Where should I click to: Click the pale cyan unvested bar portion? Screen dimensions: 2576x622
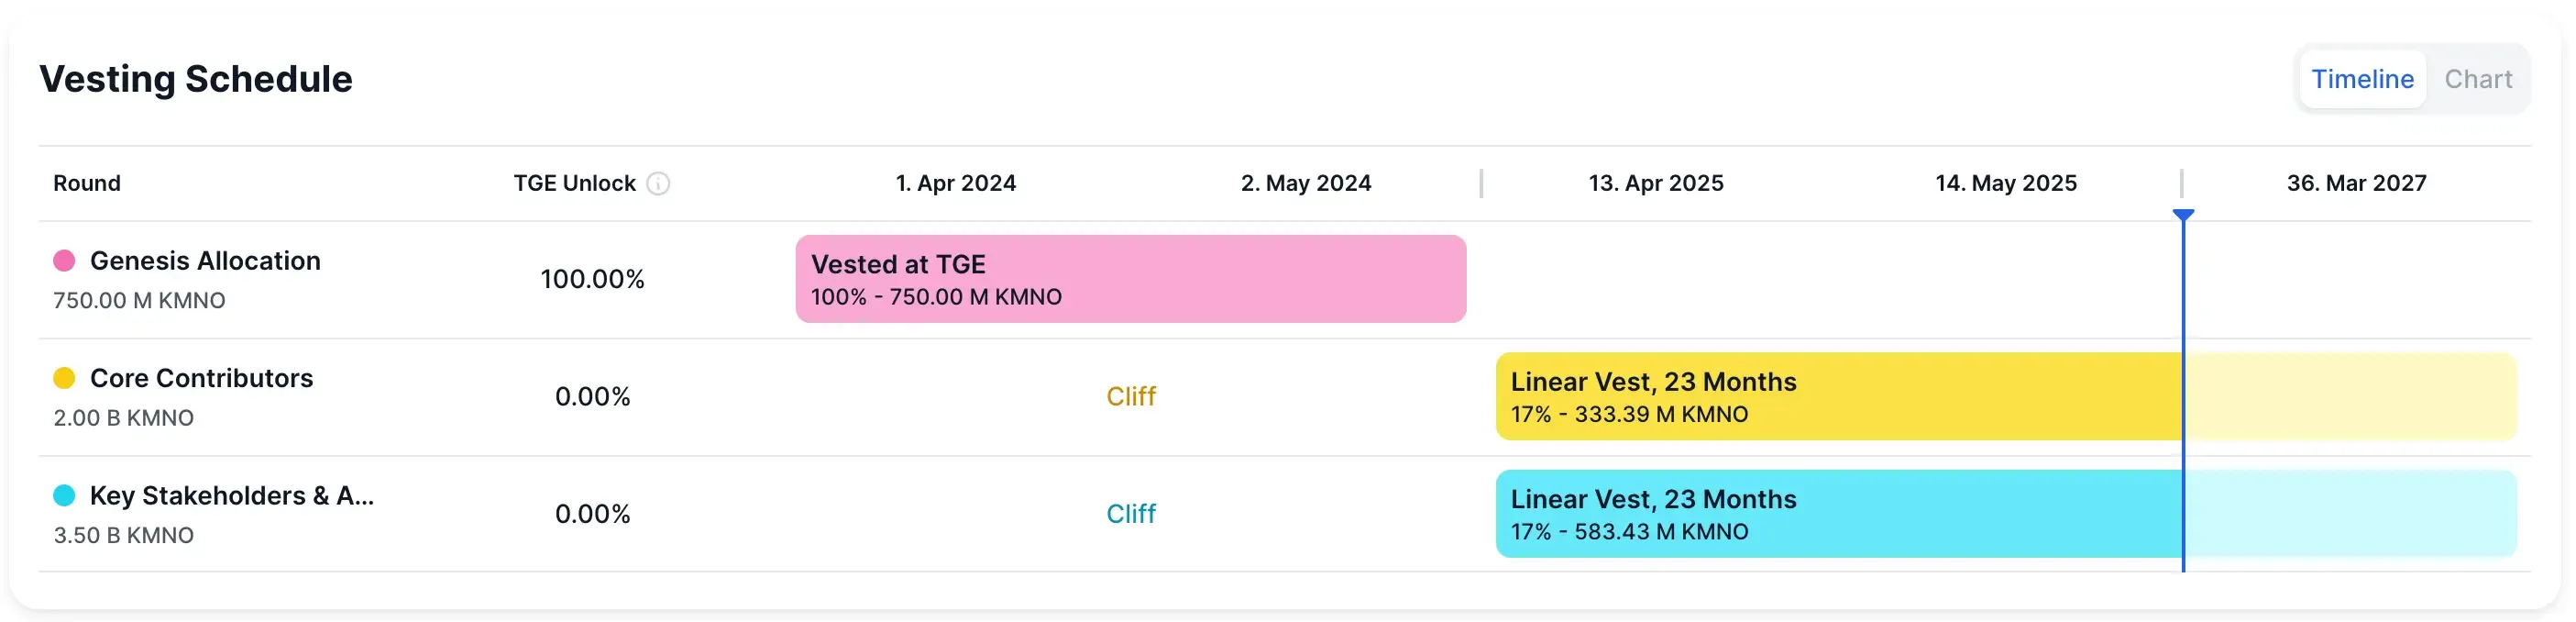pyautogui.click(x=2350, y=513)
